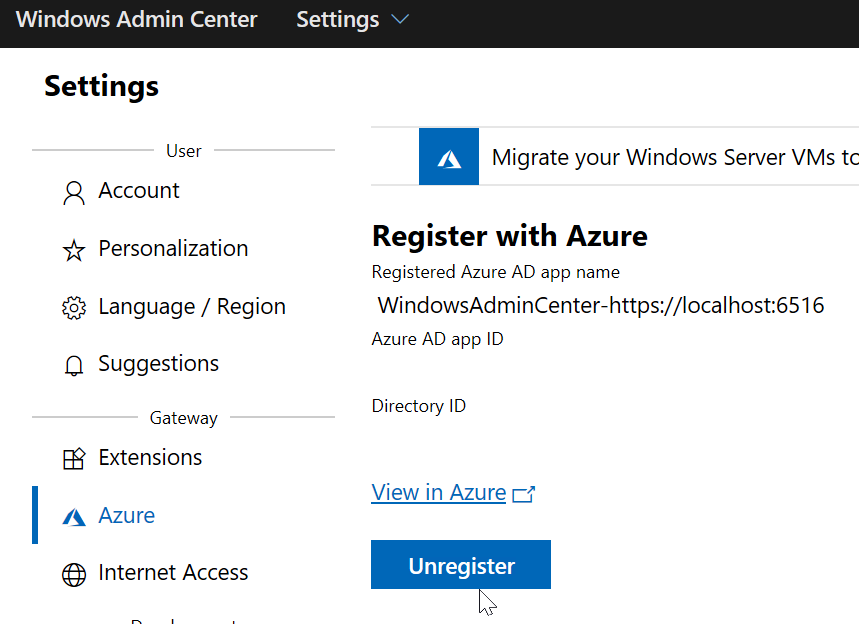Switch to Language / Region settings
859x624 pixels.
(192, 307)
